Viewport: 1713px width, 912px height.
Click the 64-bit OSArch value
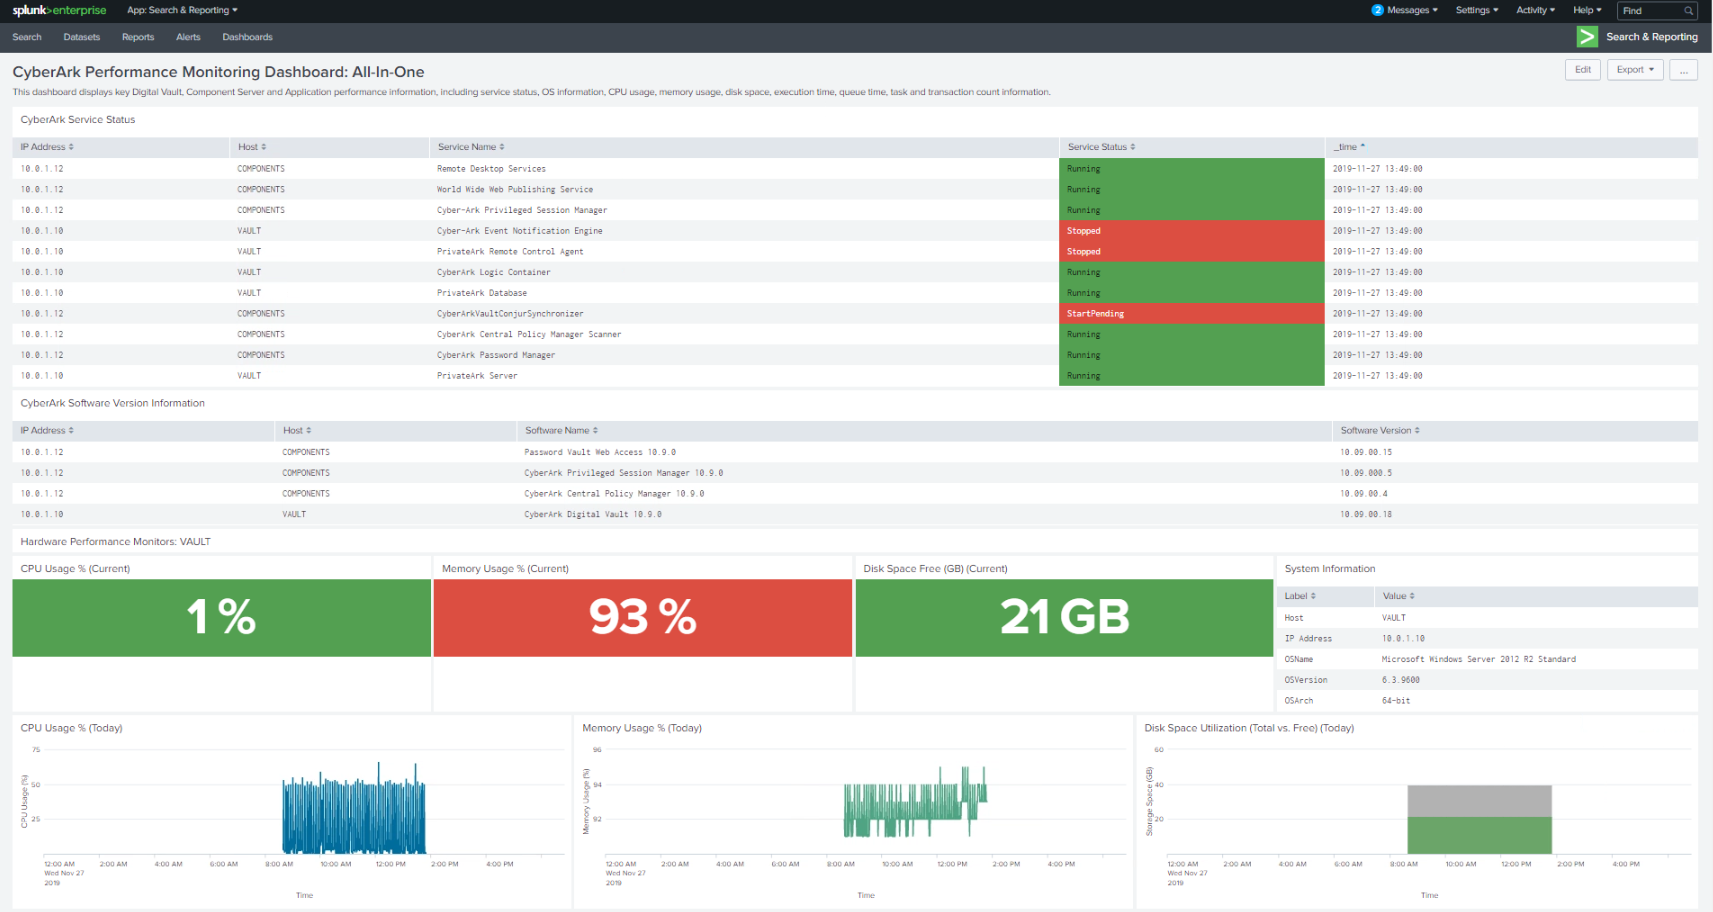[1396, 702]
